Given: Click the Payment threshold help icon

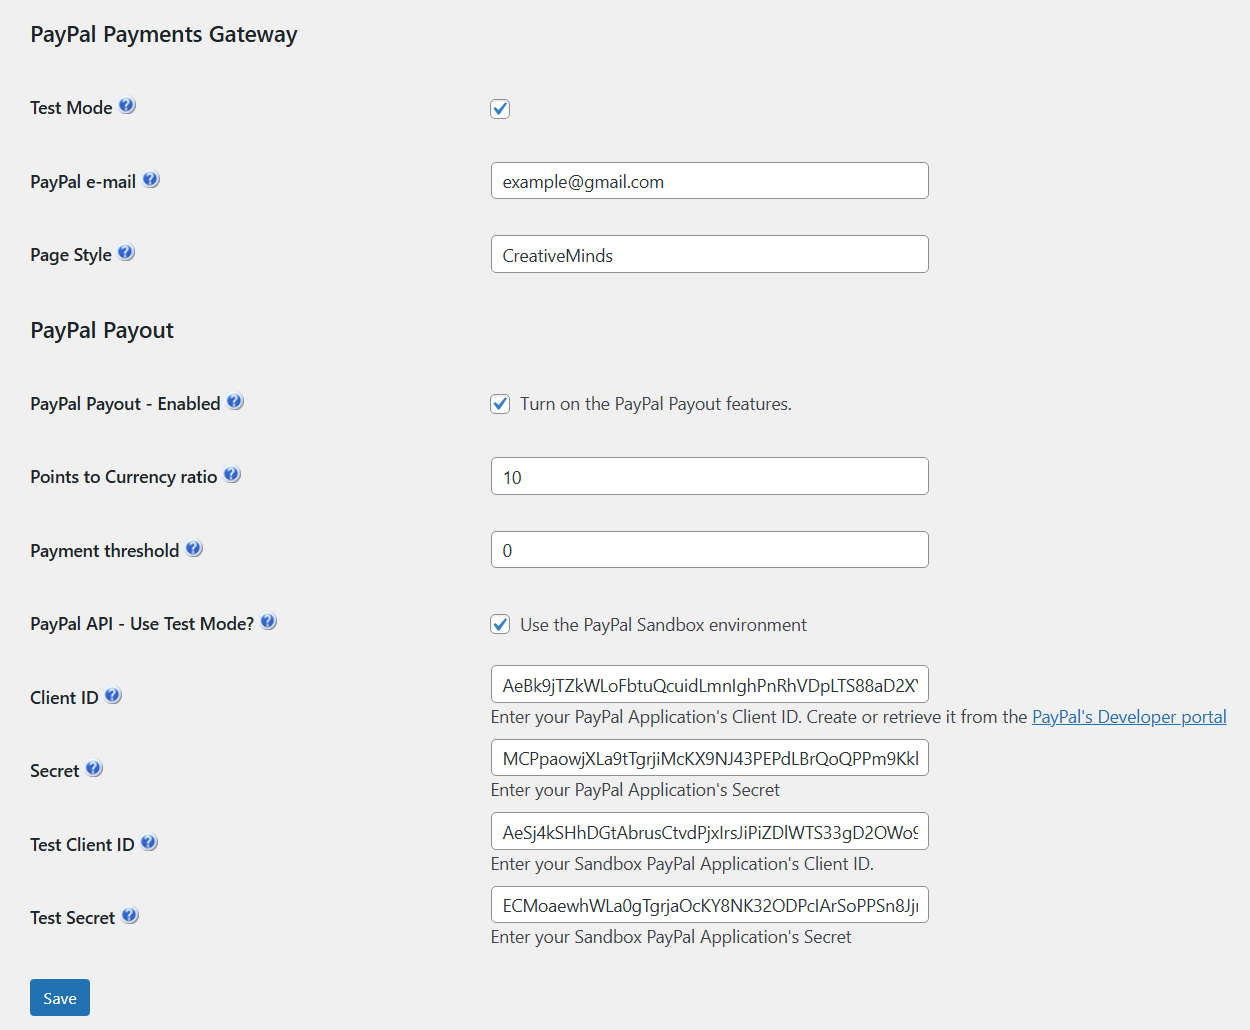Looking at the screenshot, I should click(x=194, y=549).
